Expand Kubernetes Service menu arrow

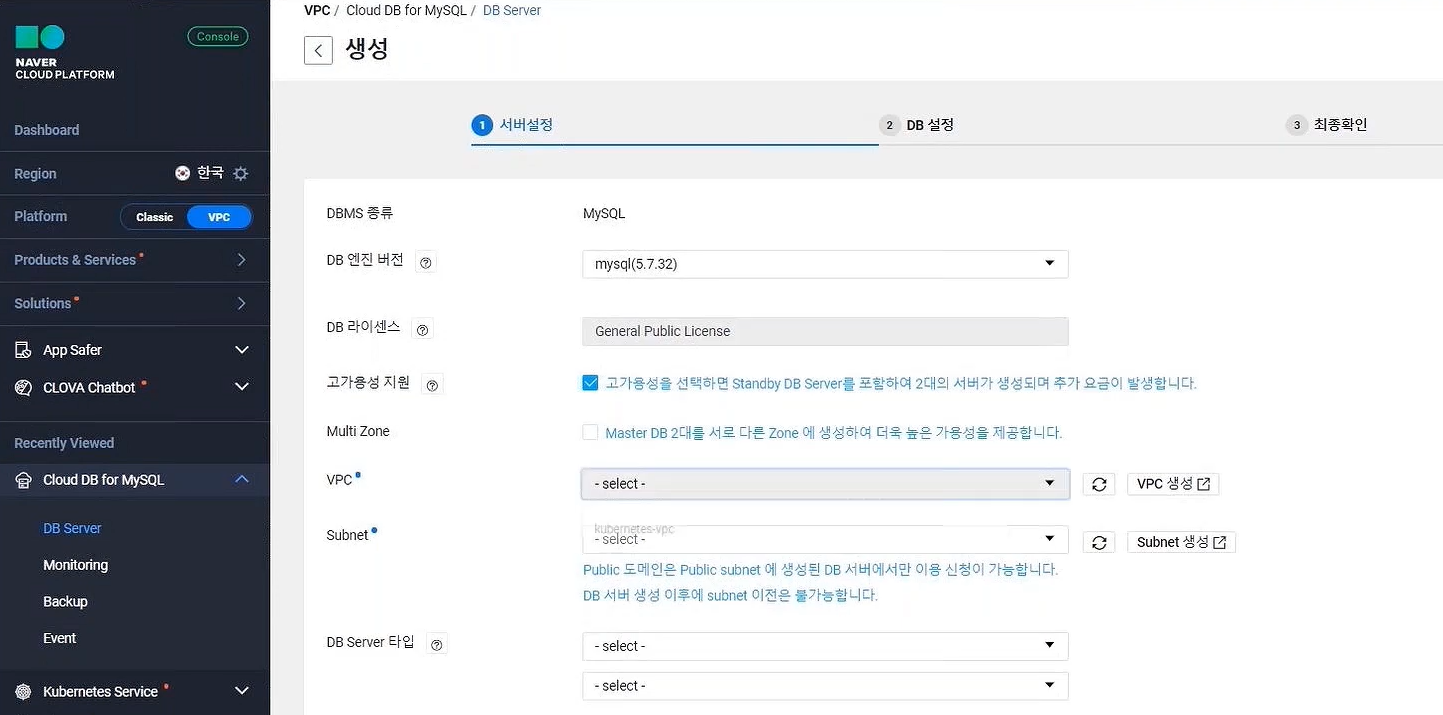coord(241,691)
